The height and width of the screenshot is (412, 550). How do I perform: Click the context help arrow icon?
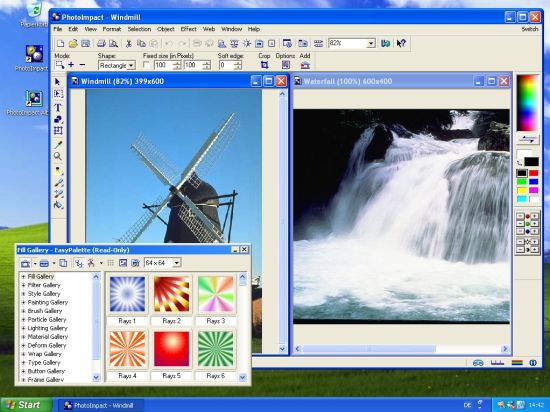point(401,43)
